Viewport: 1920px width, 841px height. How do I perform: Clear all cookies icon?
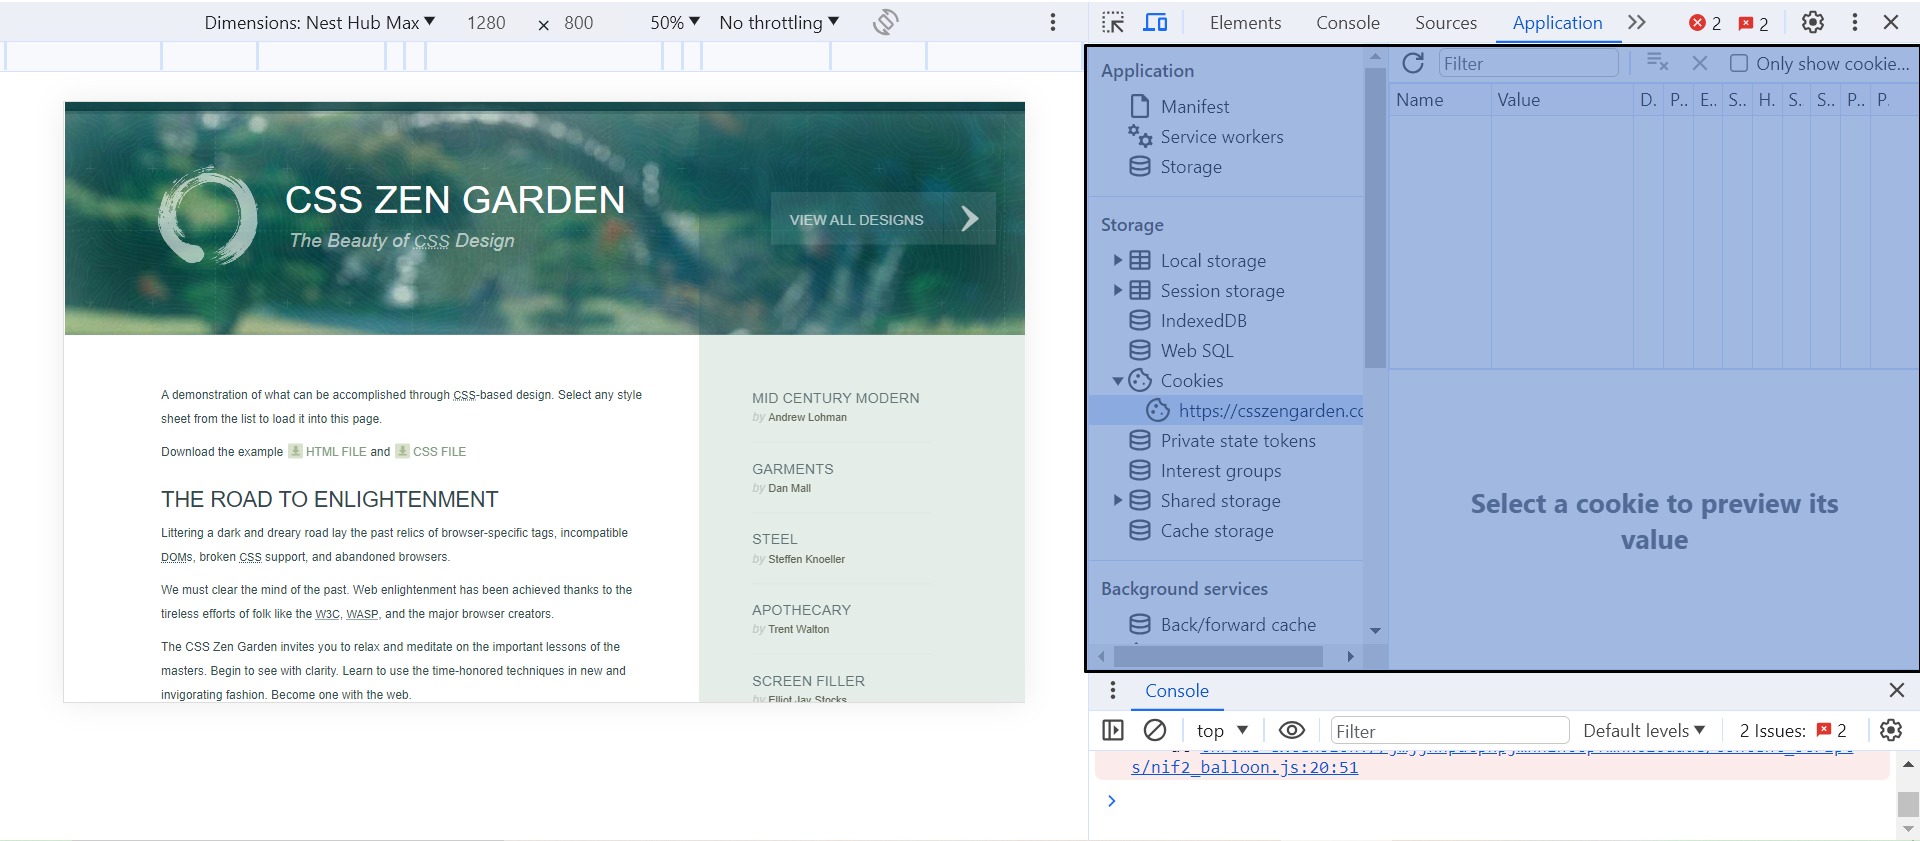(1657, 63)
